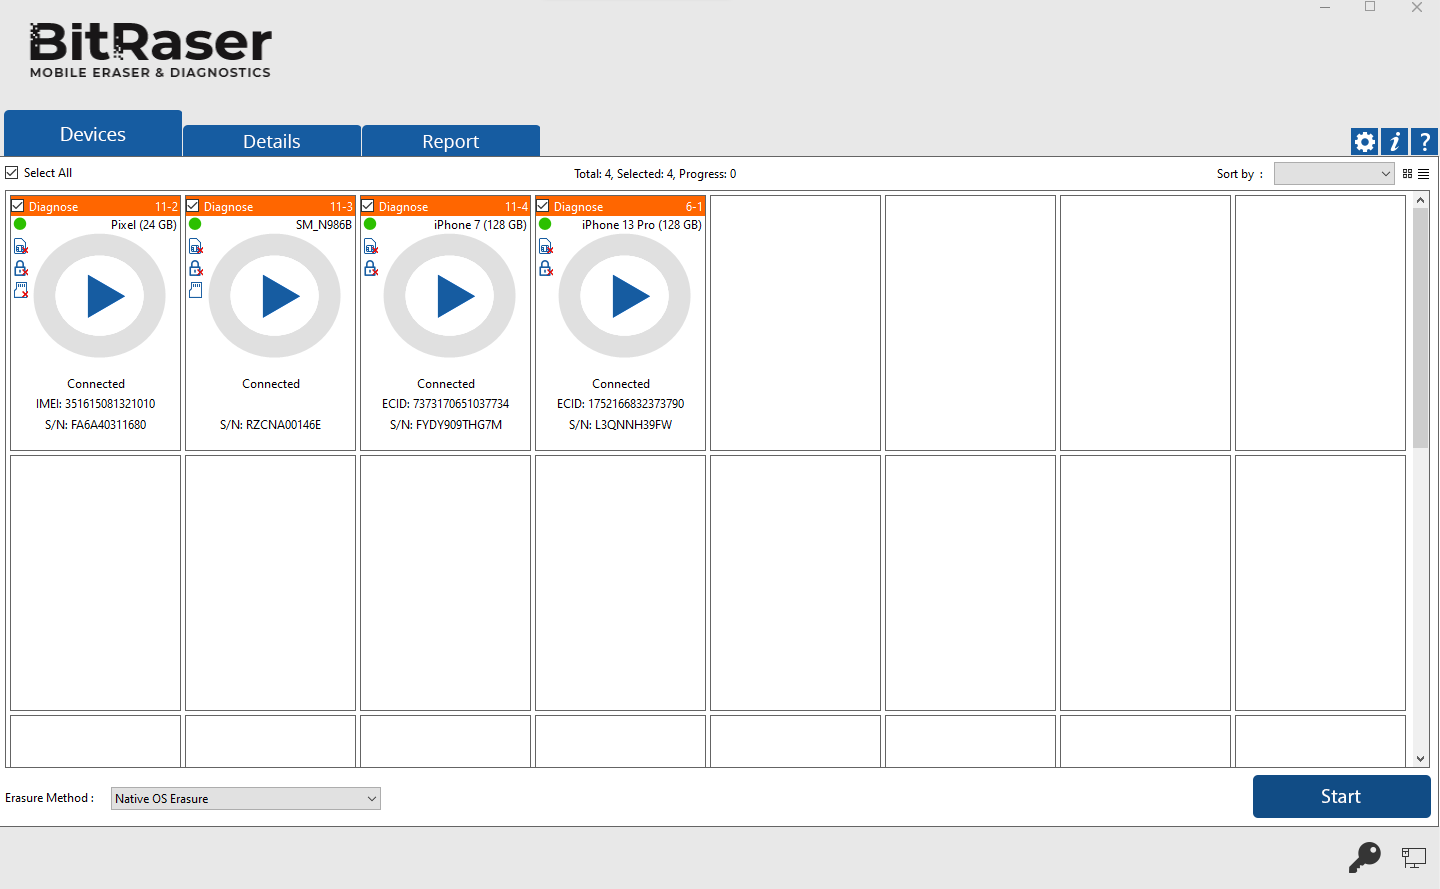The image size is (1440, 889).
Task: Open the information (i) icon
Action: click(1394, 142)
